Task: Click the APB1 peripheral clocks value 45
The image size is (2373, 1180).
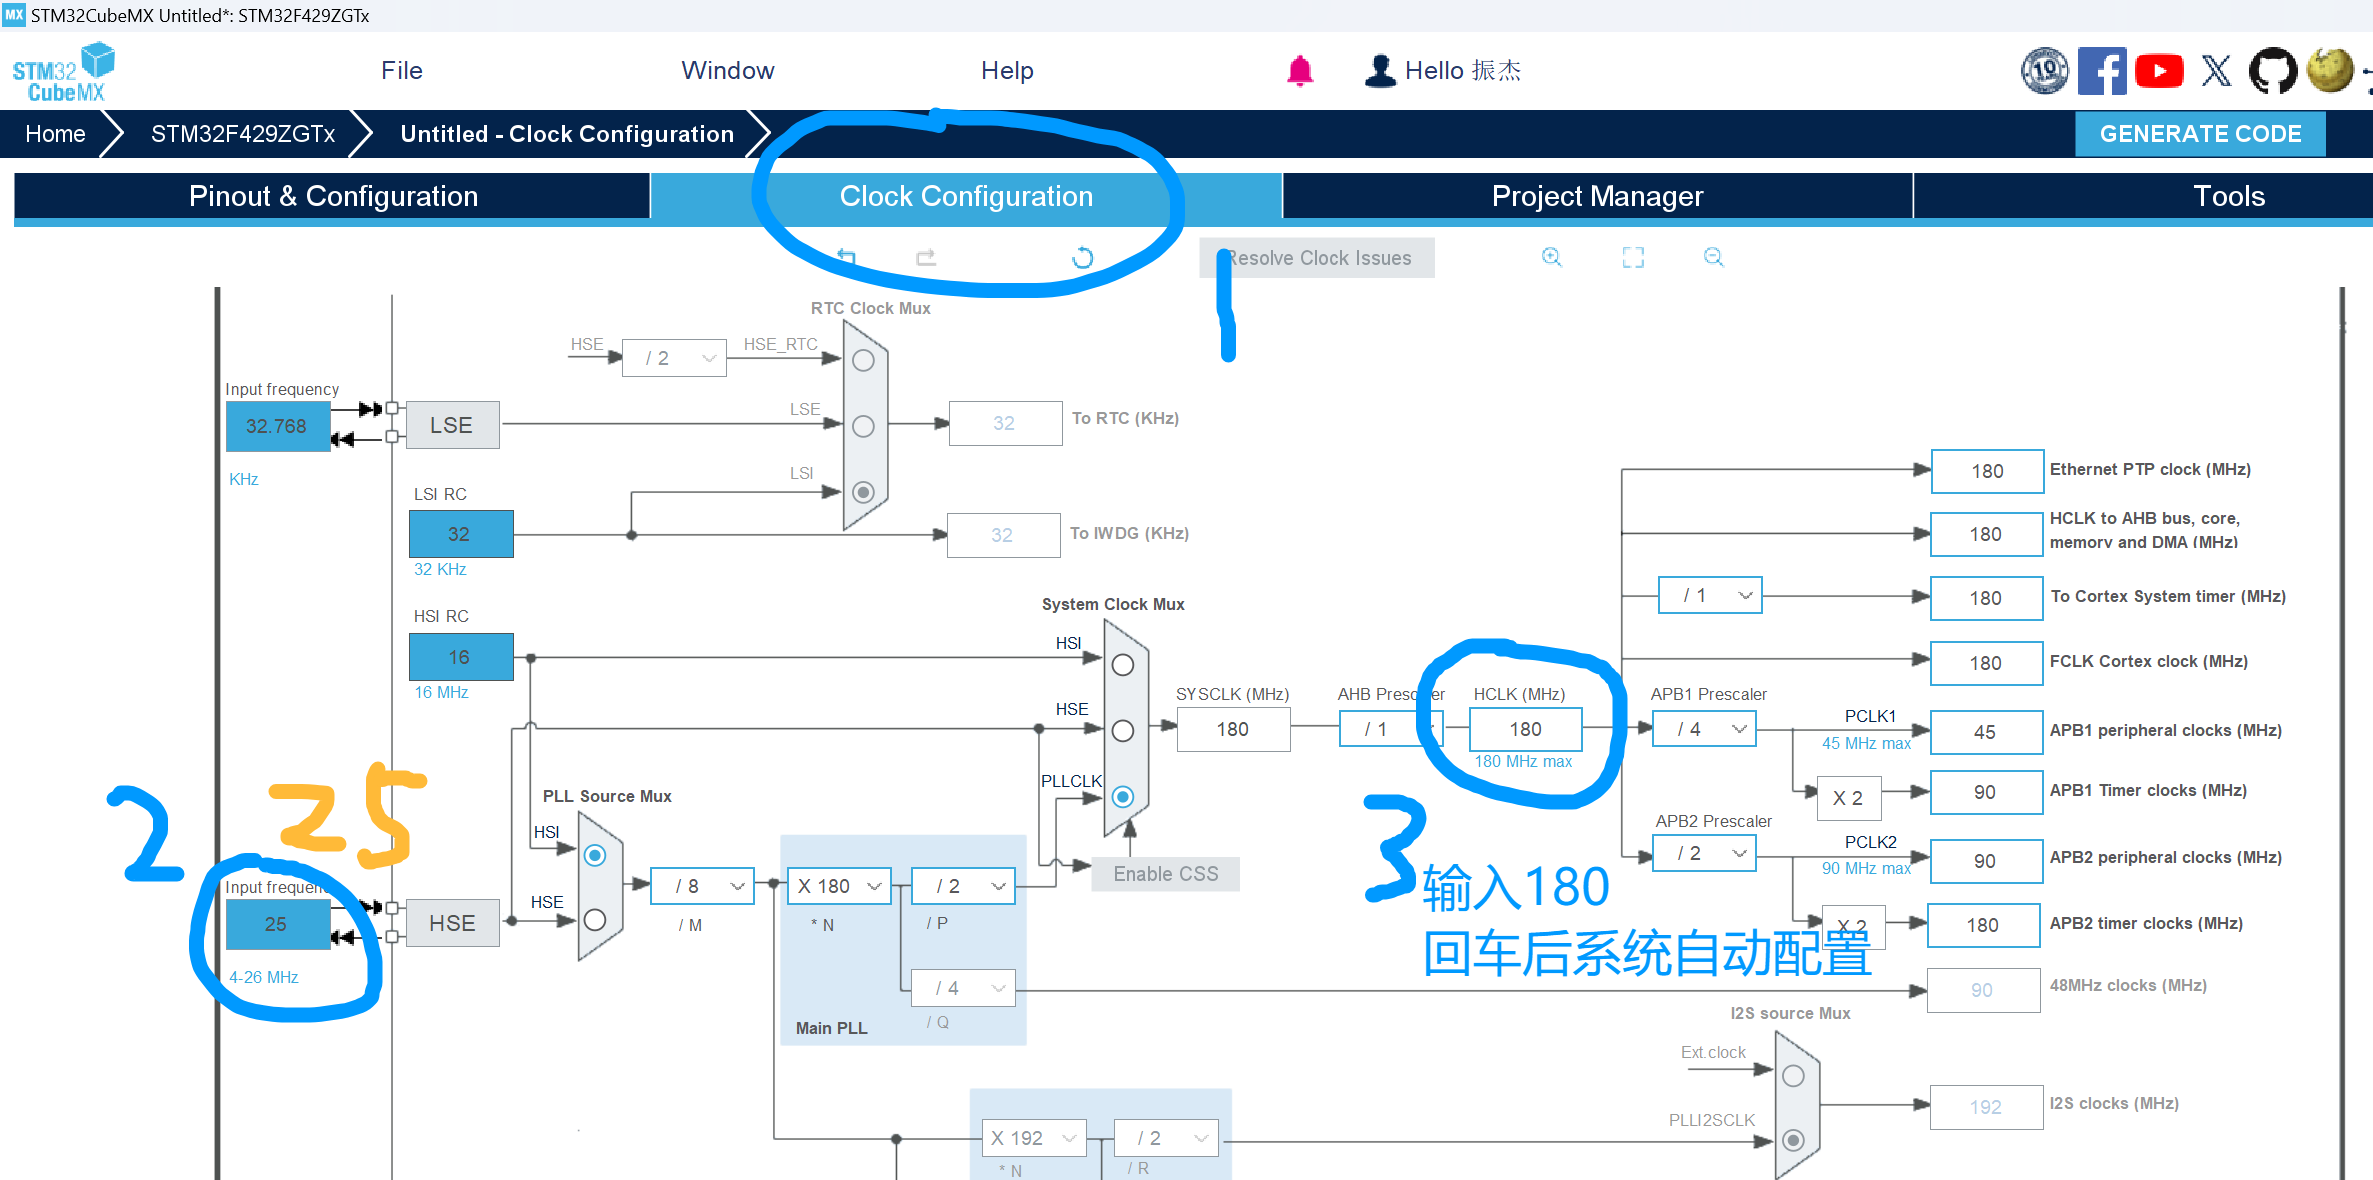Action: 1986,732
